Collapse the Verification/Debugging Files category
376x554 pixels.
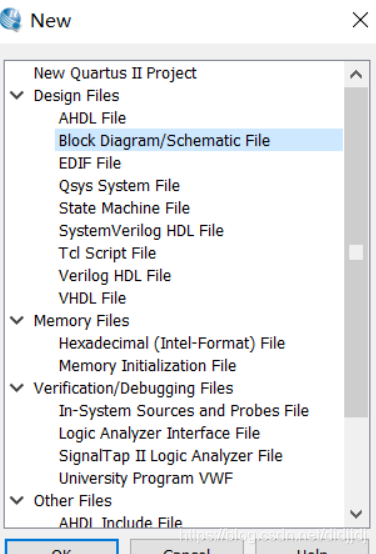(x=17, y=388)
